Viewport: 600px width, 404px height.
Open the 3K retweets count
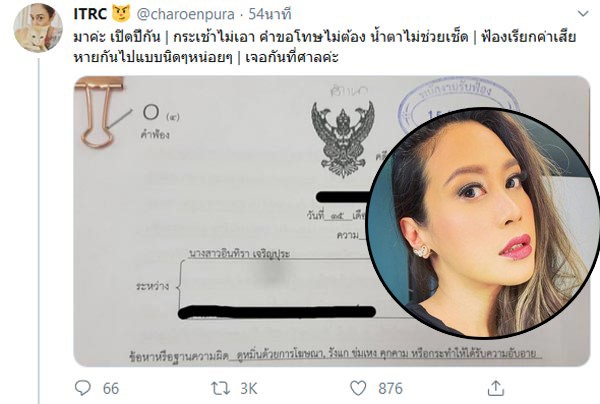point(249,388)
